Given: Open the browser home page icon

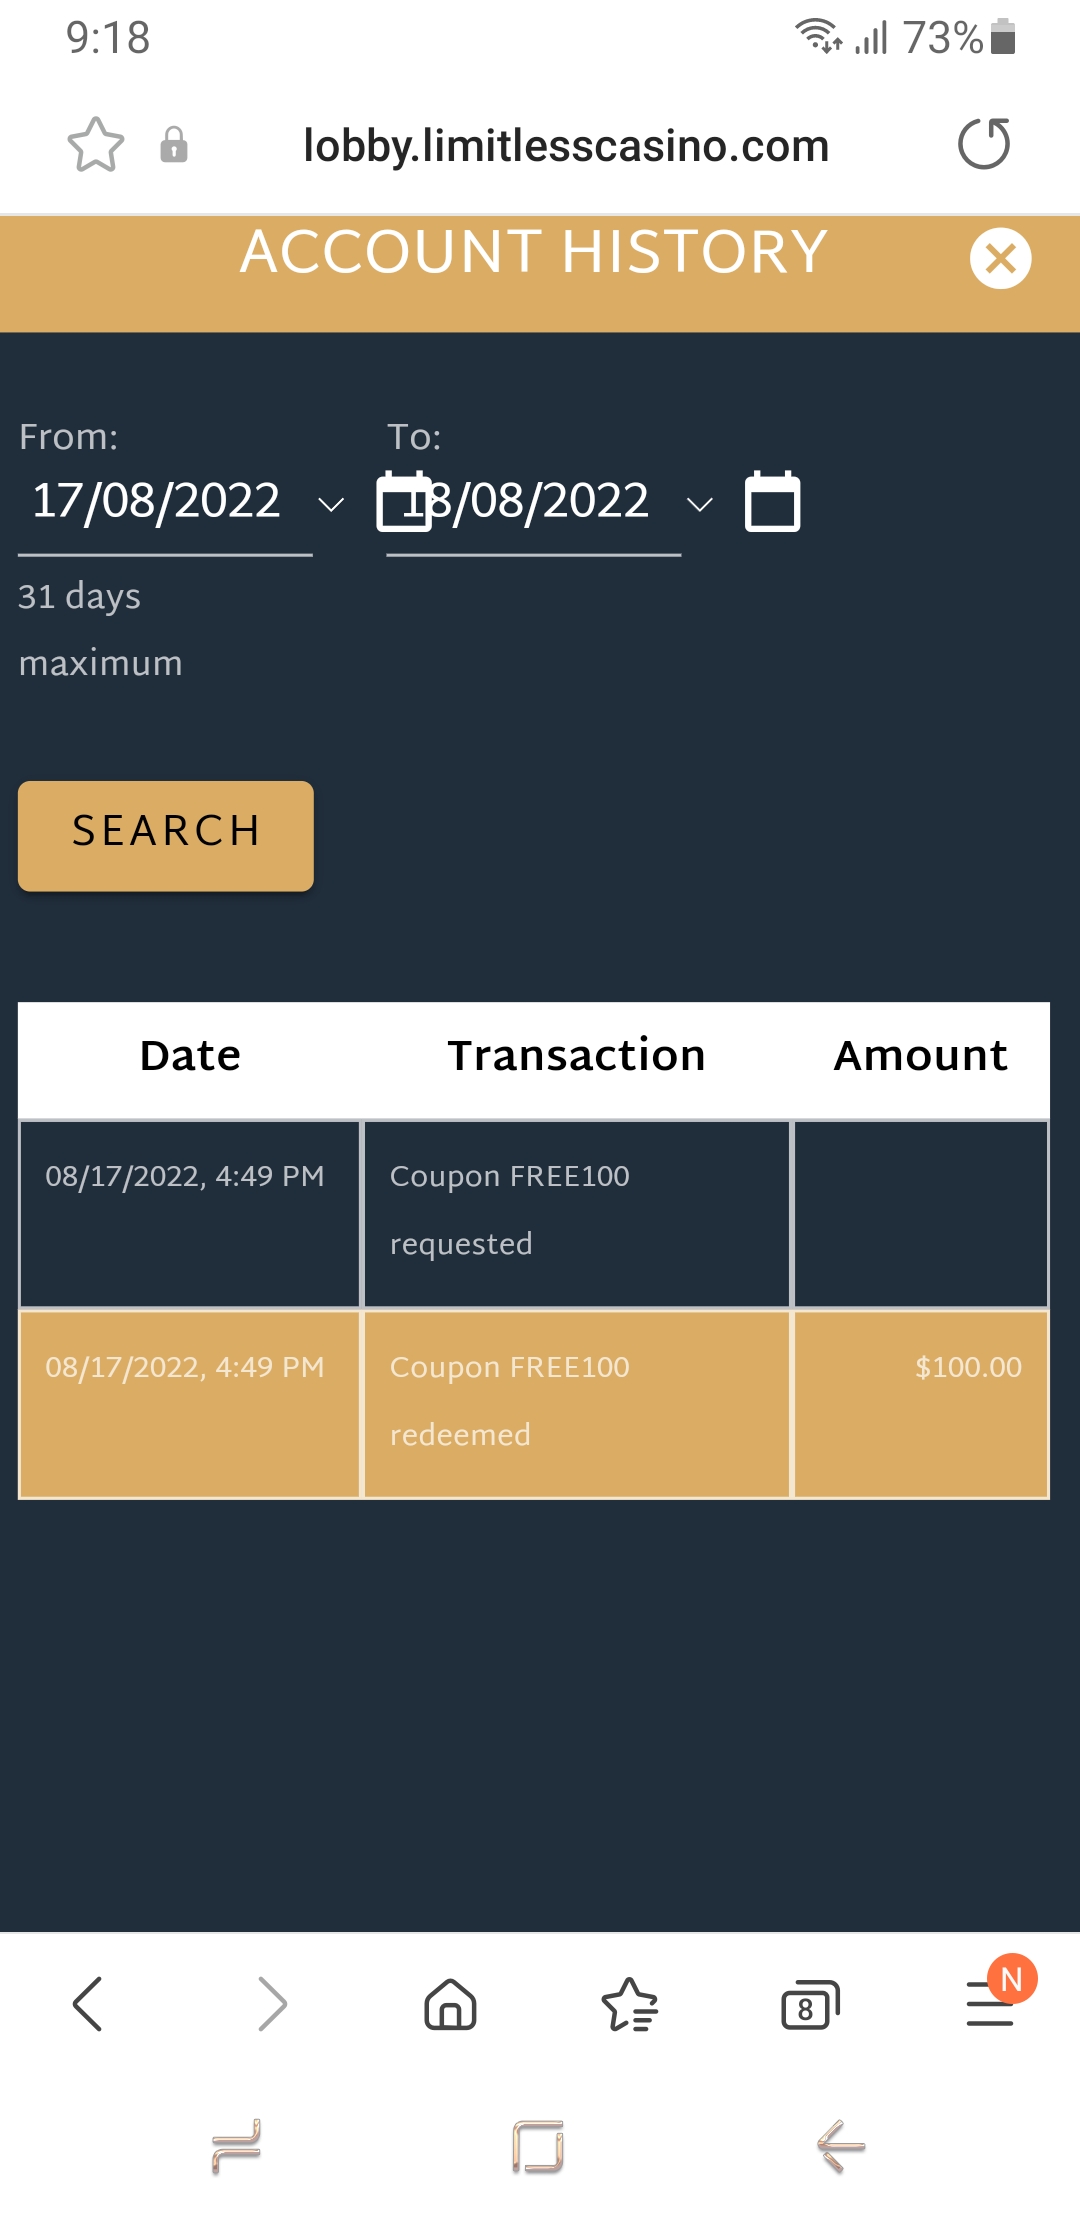Looking at the screenshot, I should [x=451, y=2004].
